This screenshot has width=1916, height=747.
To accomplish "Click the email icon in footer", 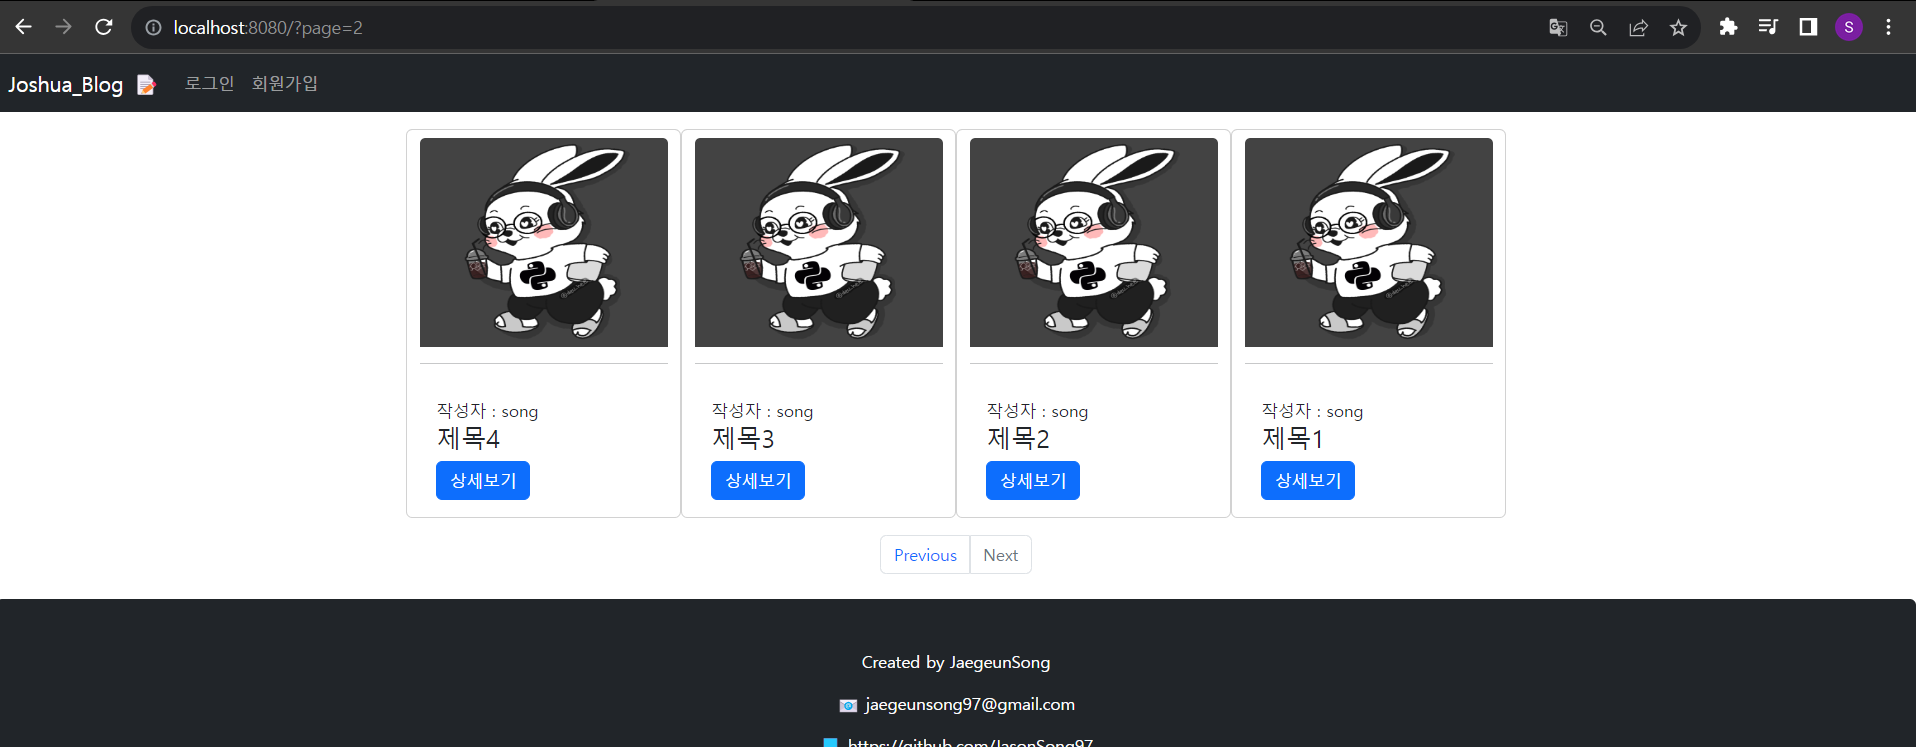I will (848, 705).
